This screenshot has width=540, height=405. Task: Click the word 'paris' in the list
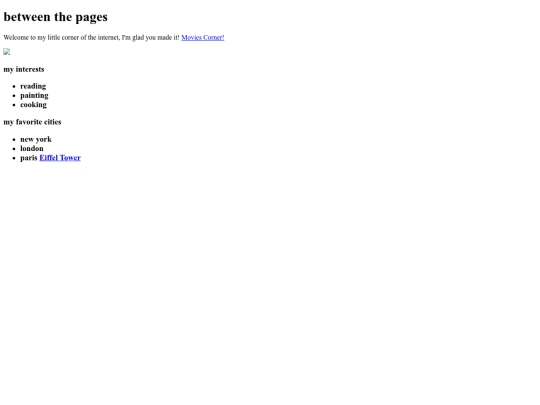coord(29,158)
